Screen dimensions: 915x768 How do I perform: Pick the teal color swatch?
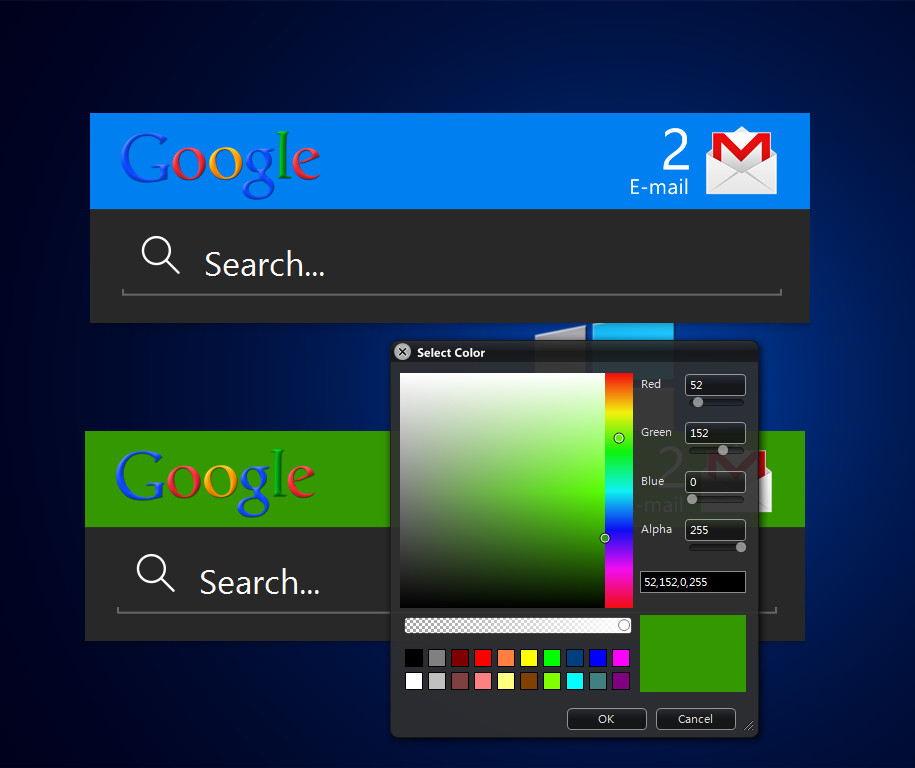(x=598, y=681)
